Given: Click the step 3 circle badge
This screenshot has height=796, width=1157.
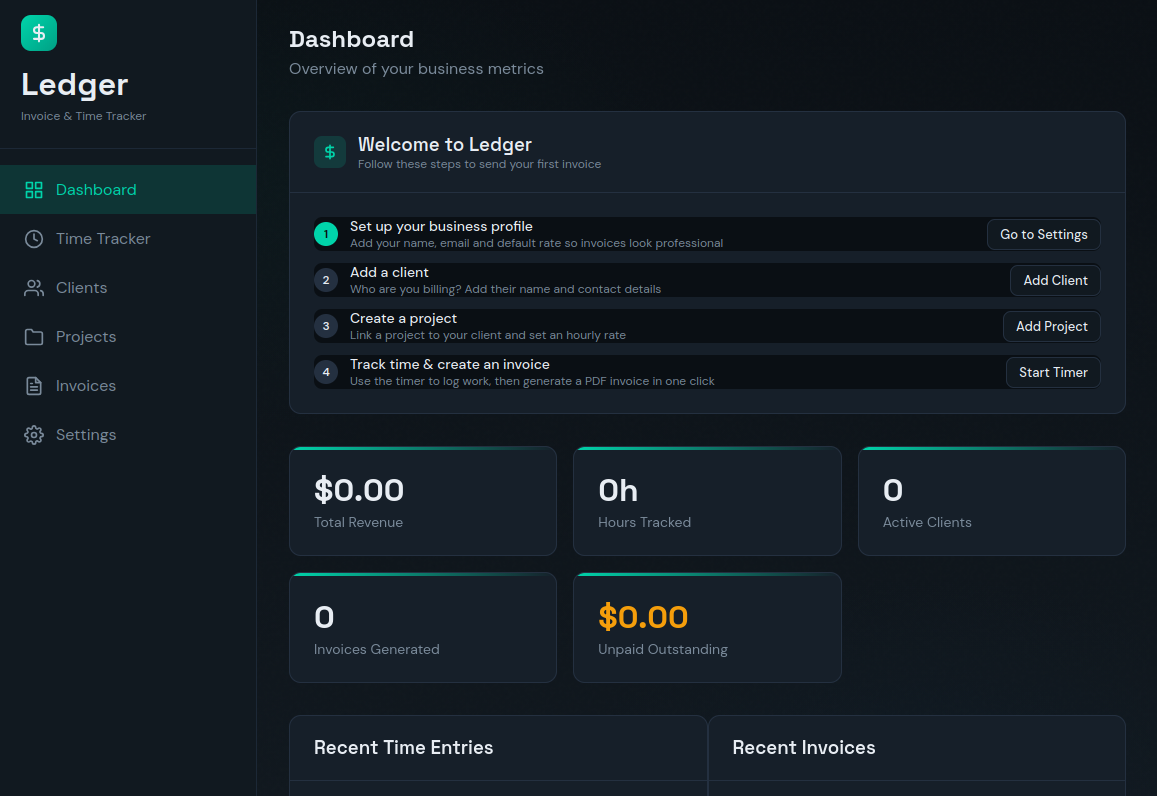Looking at the screenshot, I should (x=326, y=326).
